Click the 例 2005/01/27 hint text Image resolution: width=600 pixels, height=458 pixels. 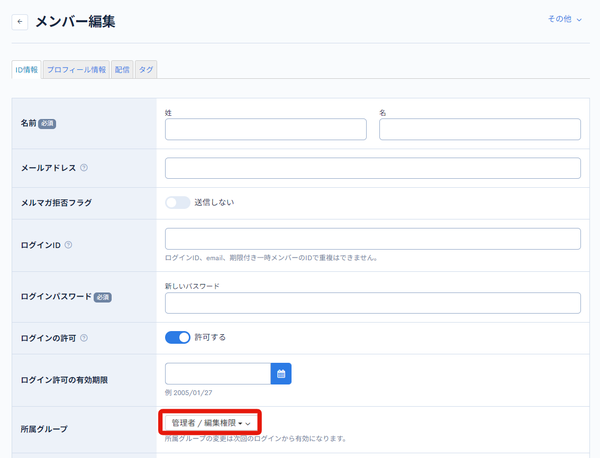189,393
